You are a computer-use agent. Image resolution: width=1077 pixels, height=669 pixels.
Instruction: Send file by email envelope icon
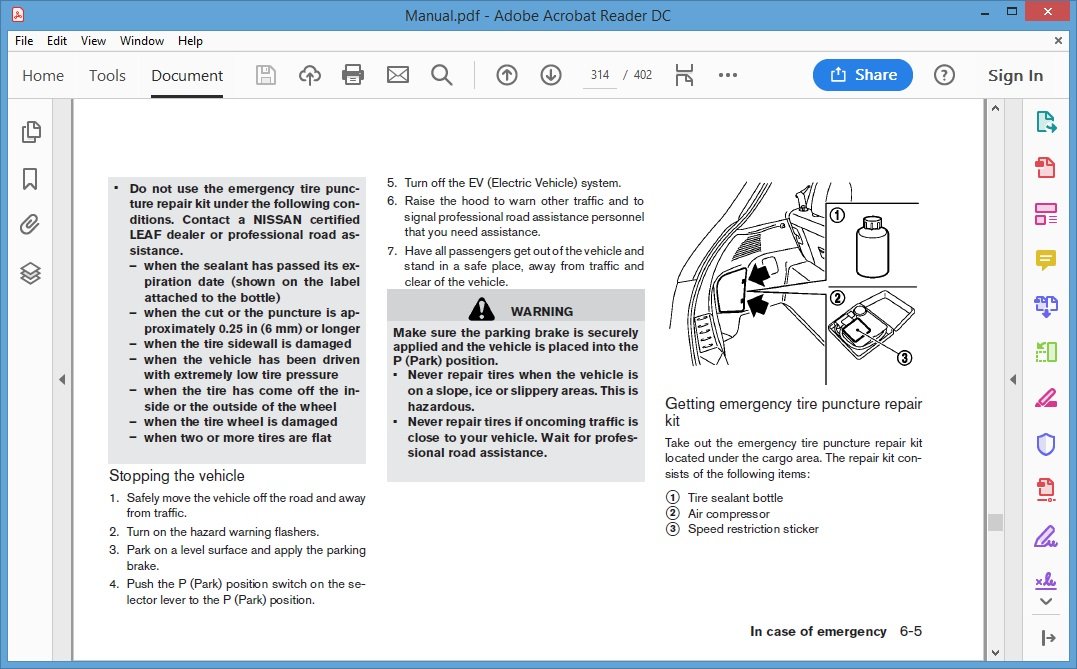point(397,75)
